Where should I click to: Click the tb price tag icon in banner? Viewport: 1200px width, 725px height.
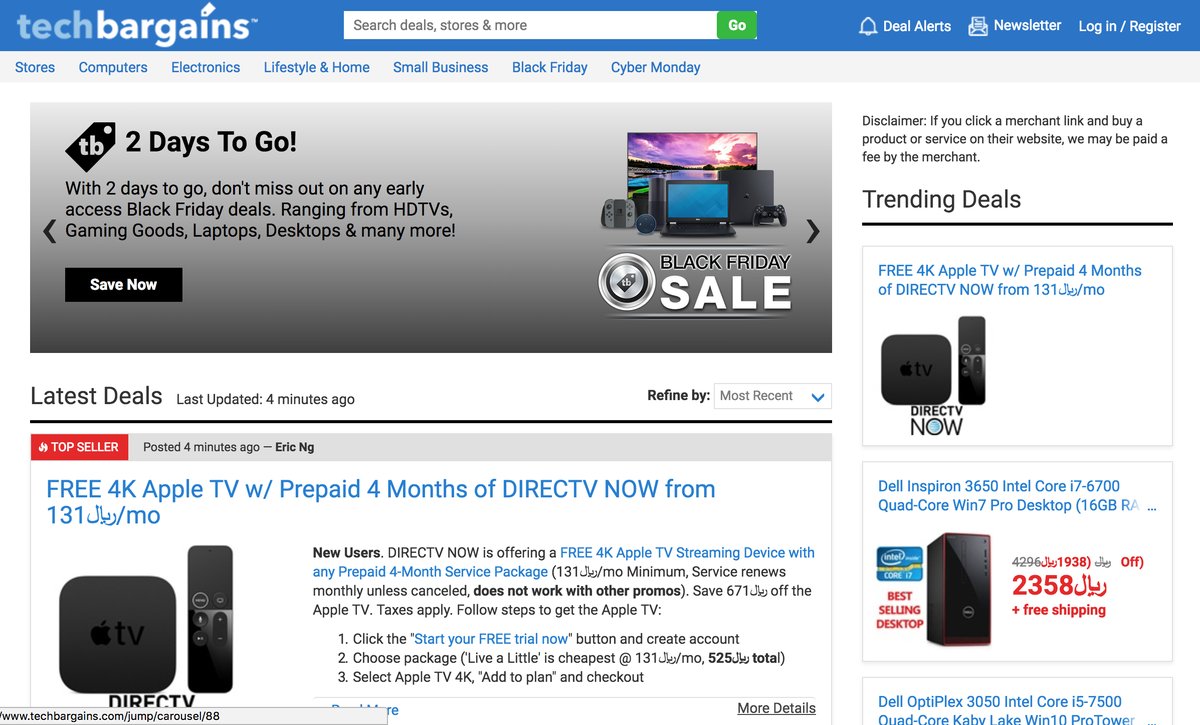coord(90,146)
